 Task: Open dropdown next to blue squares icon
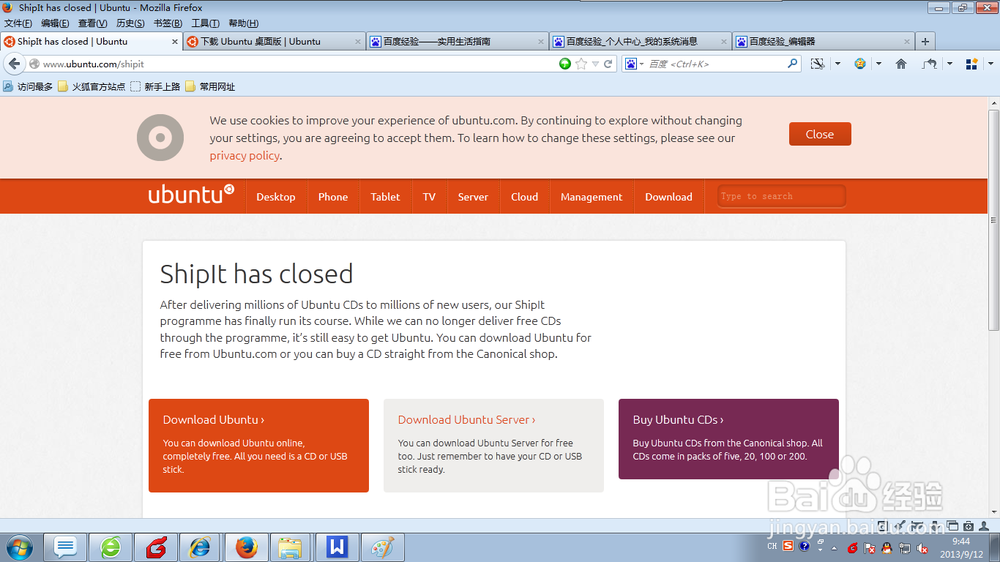point(990,64)
